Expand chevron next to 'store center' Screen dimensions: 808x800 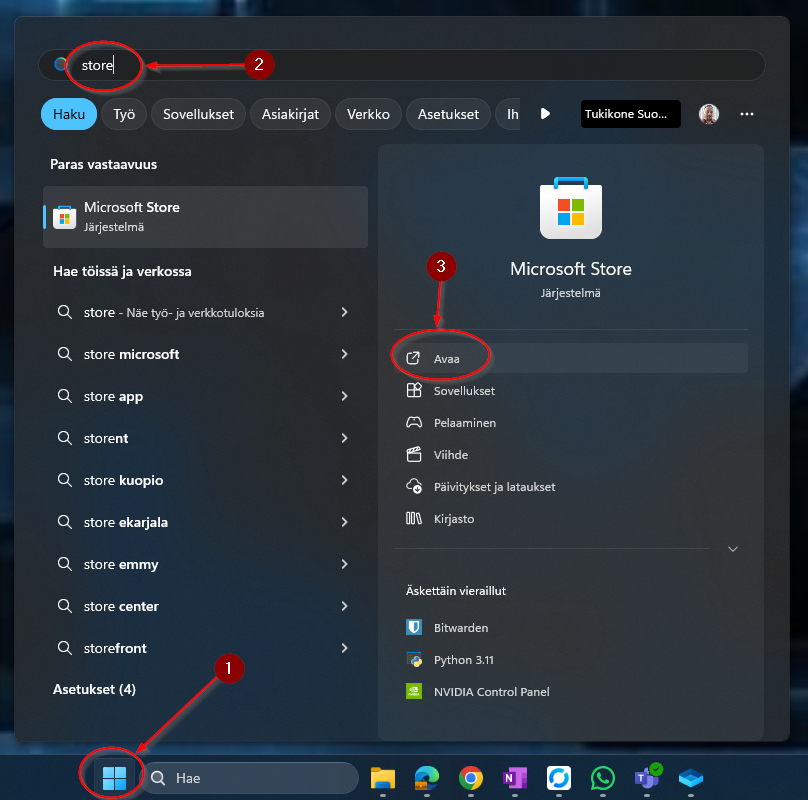[x=344, y=606]
